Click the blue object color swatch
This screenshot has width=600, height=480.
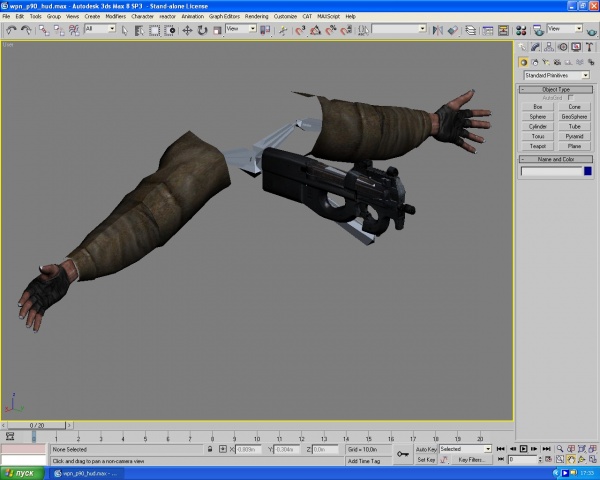point(587,172)
